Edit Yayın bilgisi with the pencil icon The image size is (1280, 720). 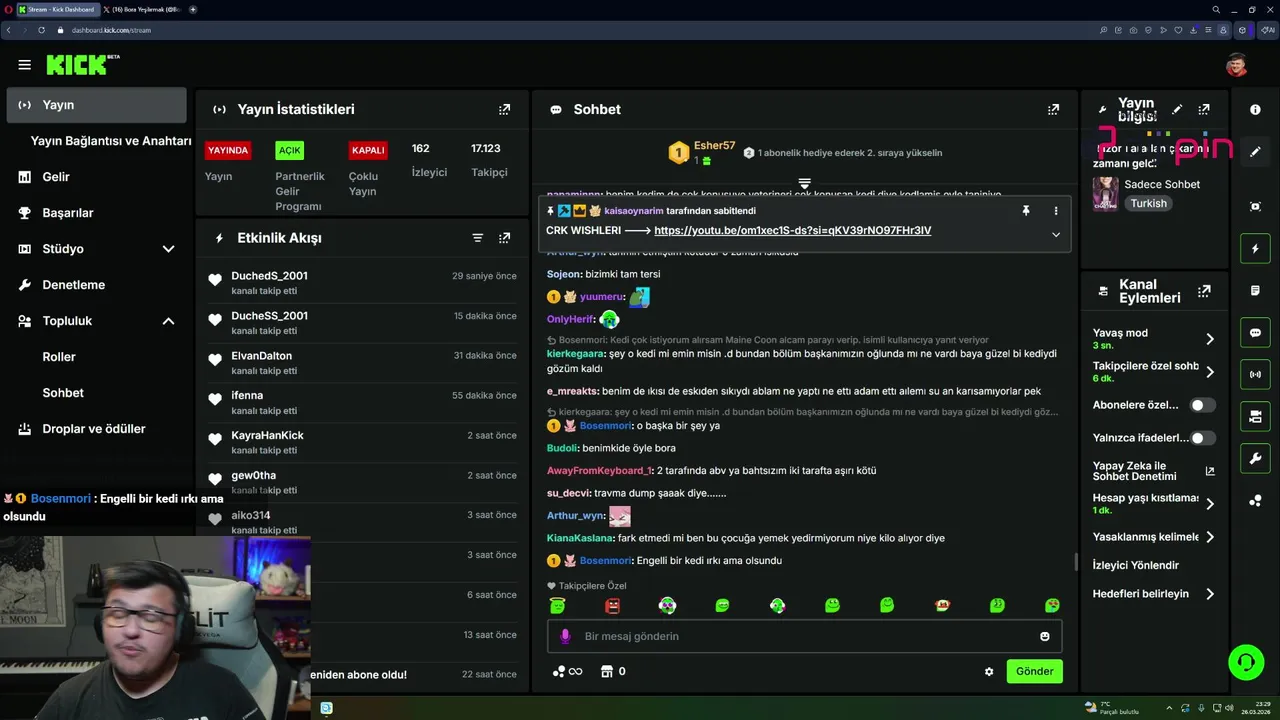(x=1177, y=109)
